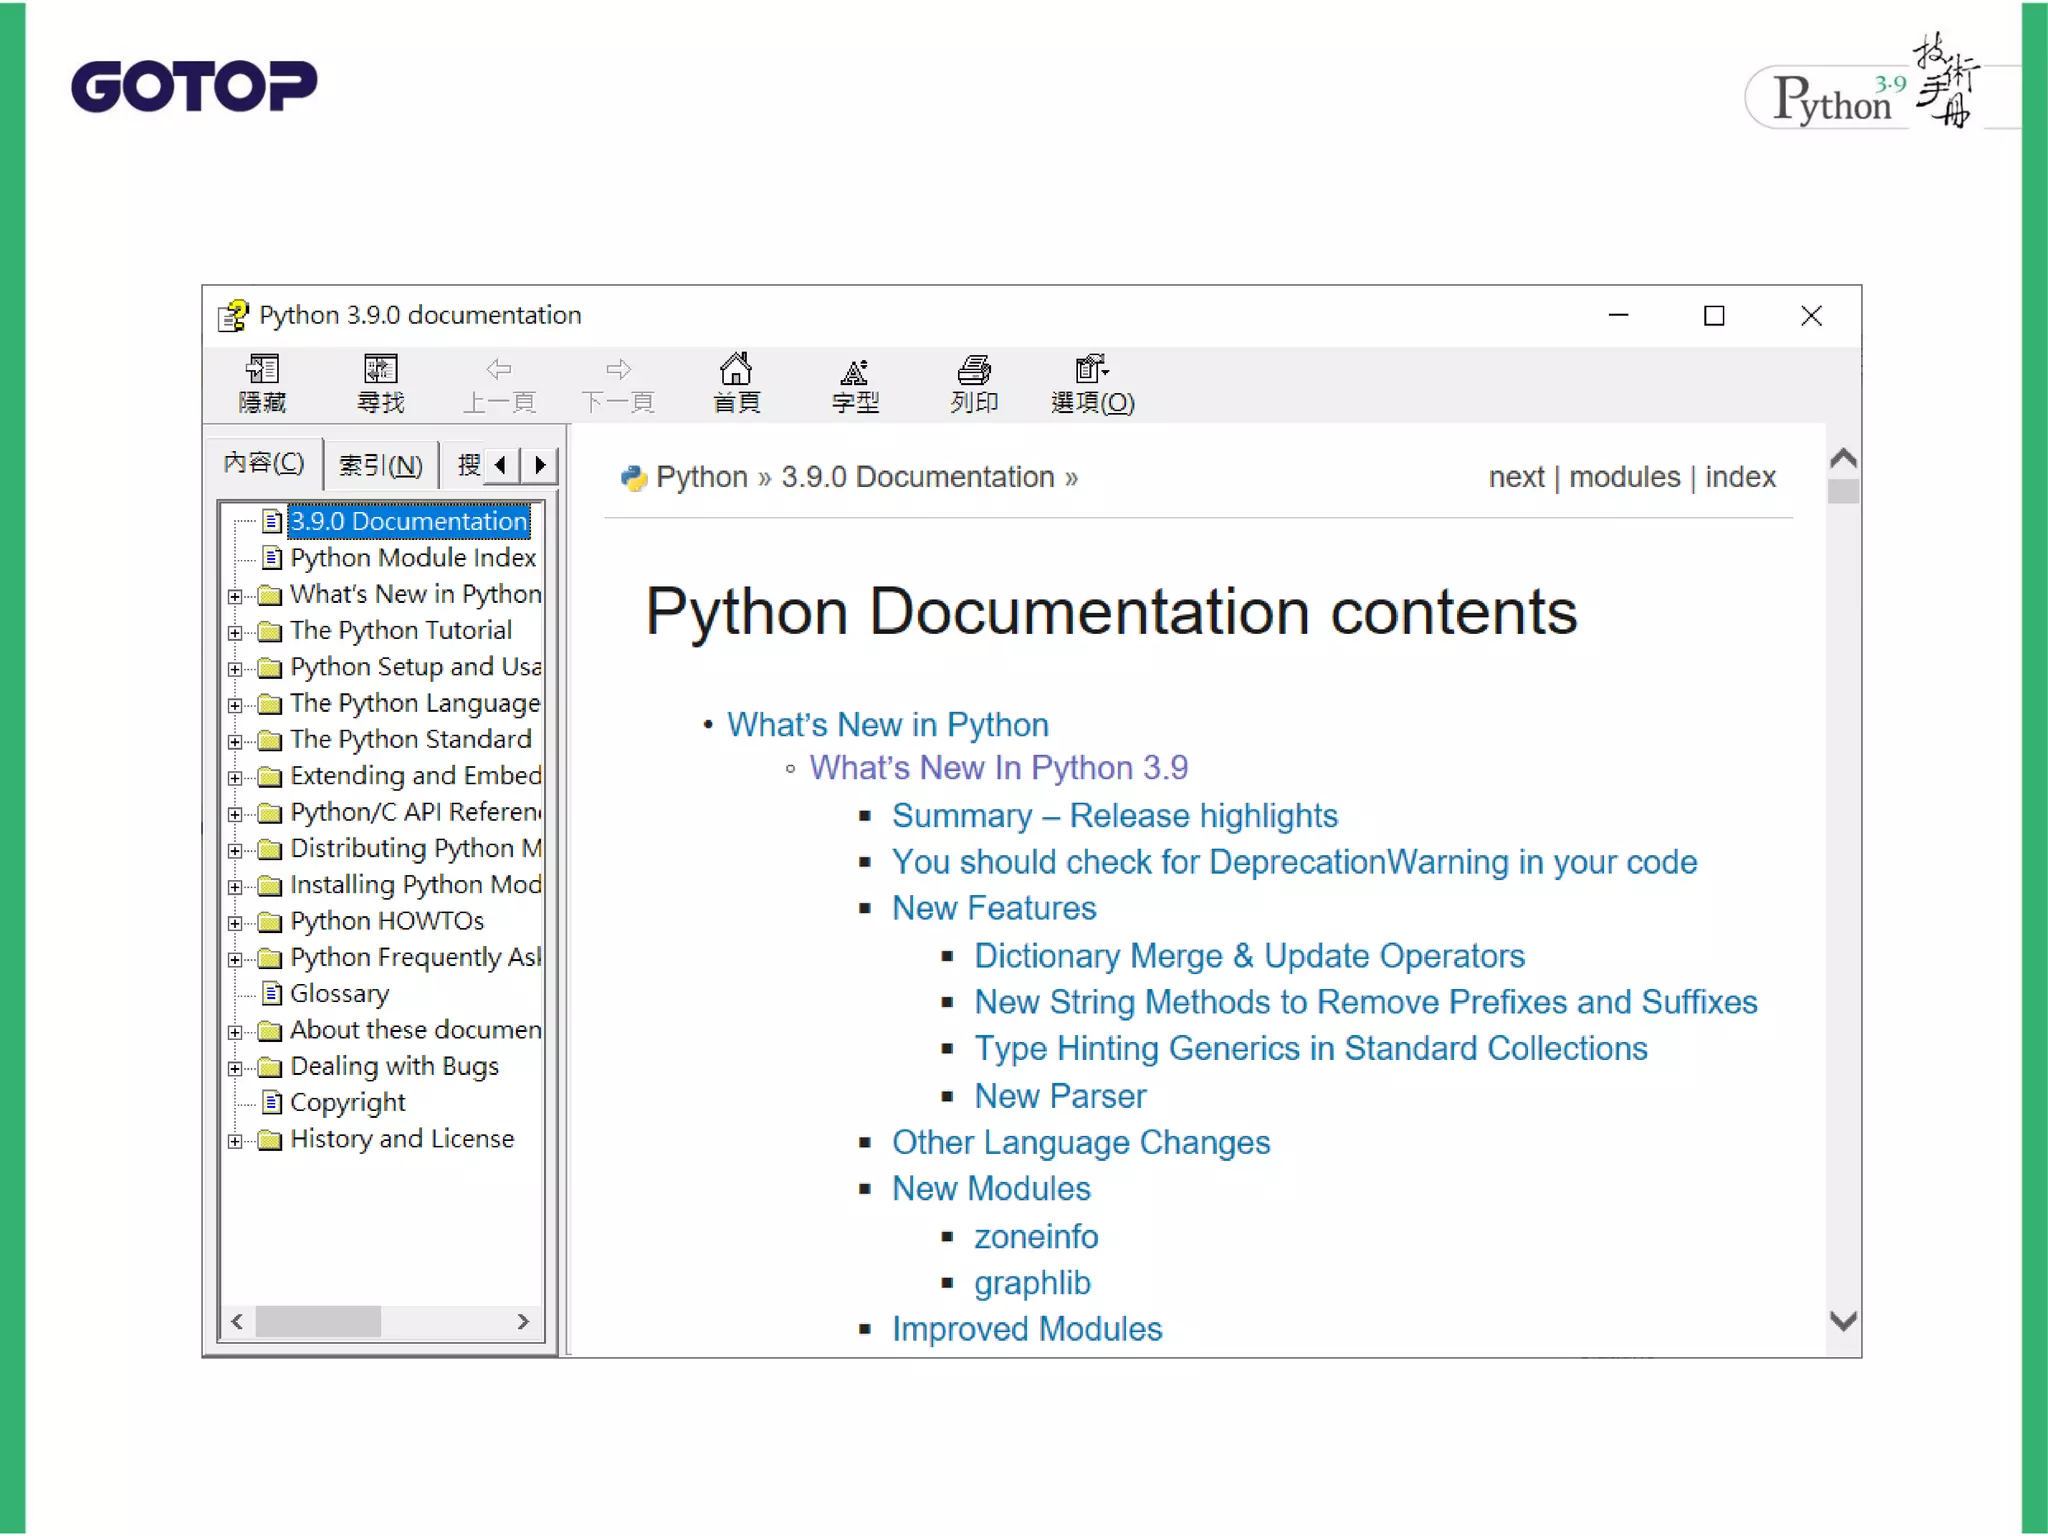Switch to the 搜 search tab
Viewport: 2048px width, 1536px height.
(x=469, y=465)
